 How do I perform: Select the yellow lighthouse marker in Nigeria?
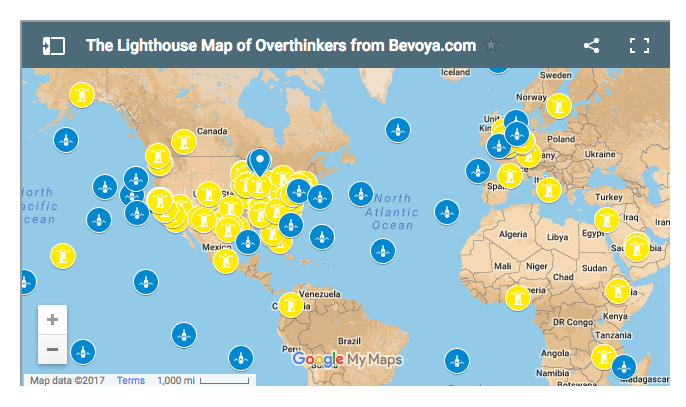[x=517, y=297]
